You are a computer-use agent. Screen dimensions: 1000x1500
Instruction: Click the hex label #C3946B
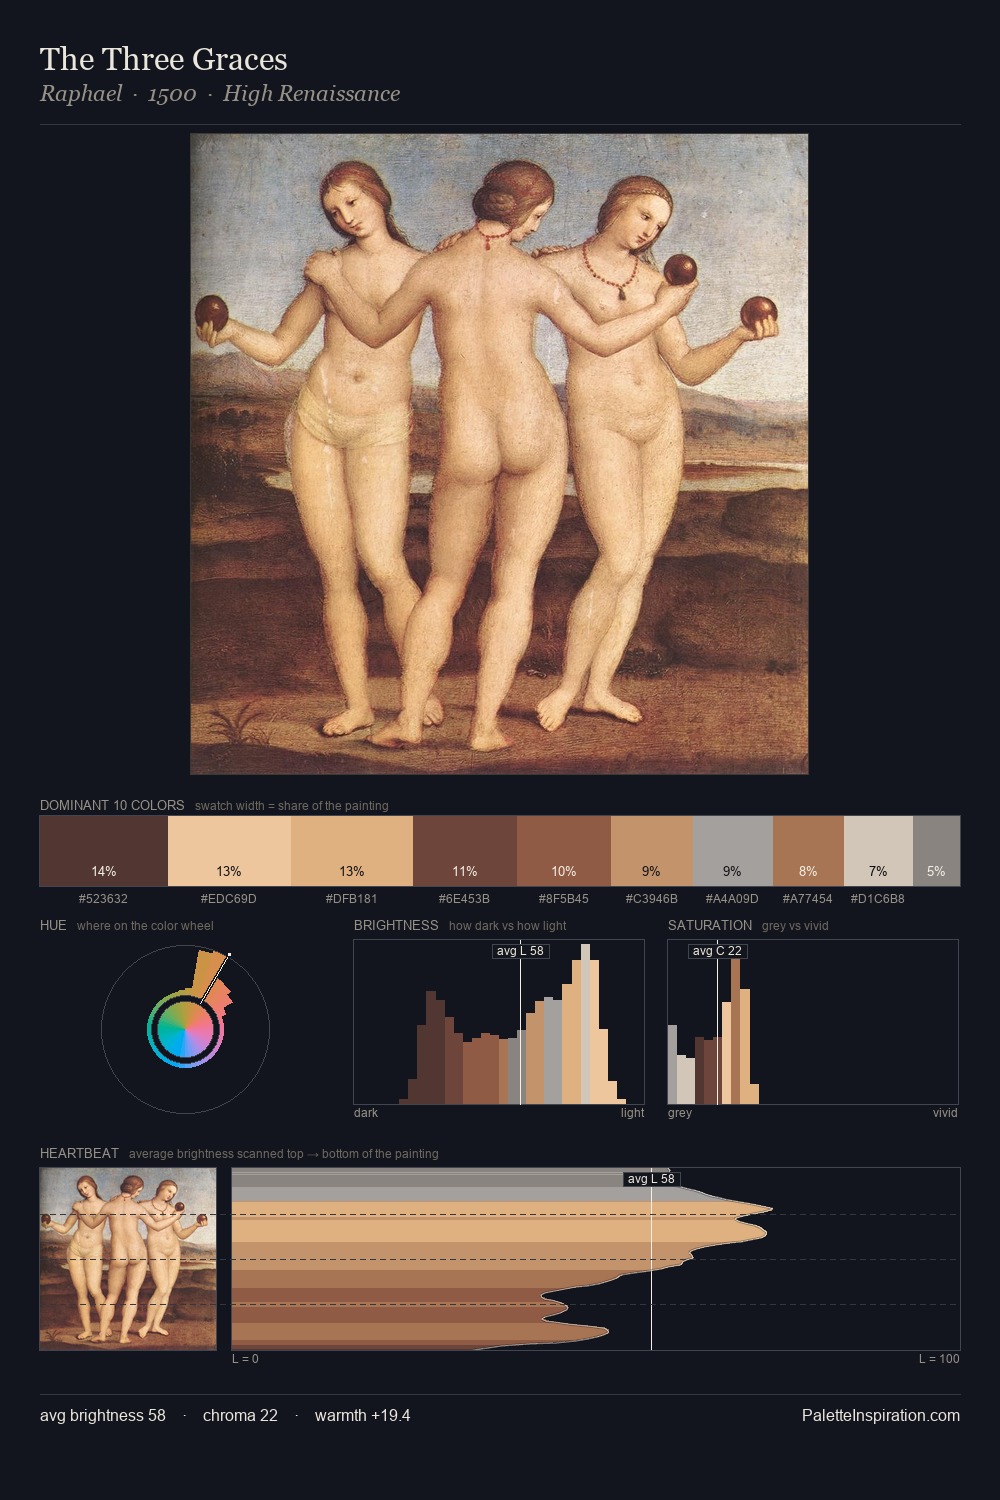coord(651,898)
